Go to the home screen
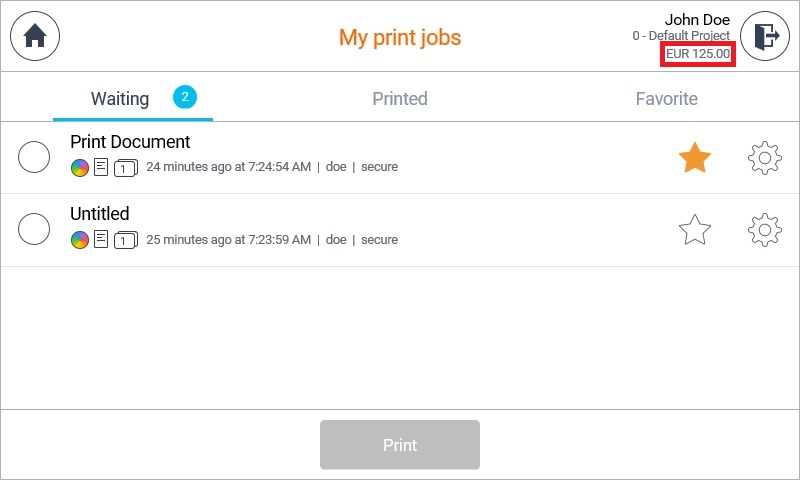The width and height of the screenshot is (800, 480). (35, 37)
